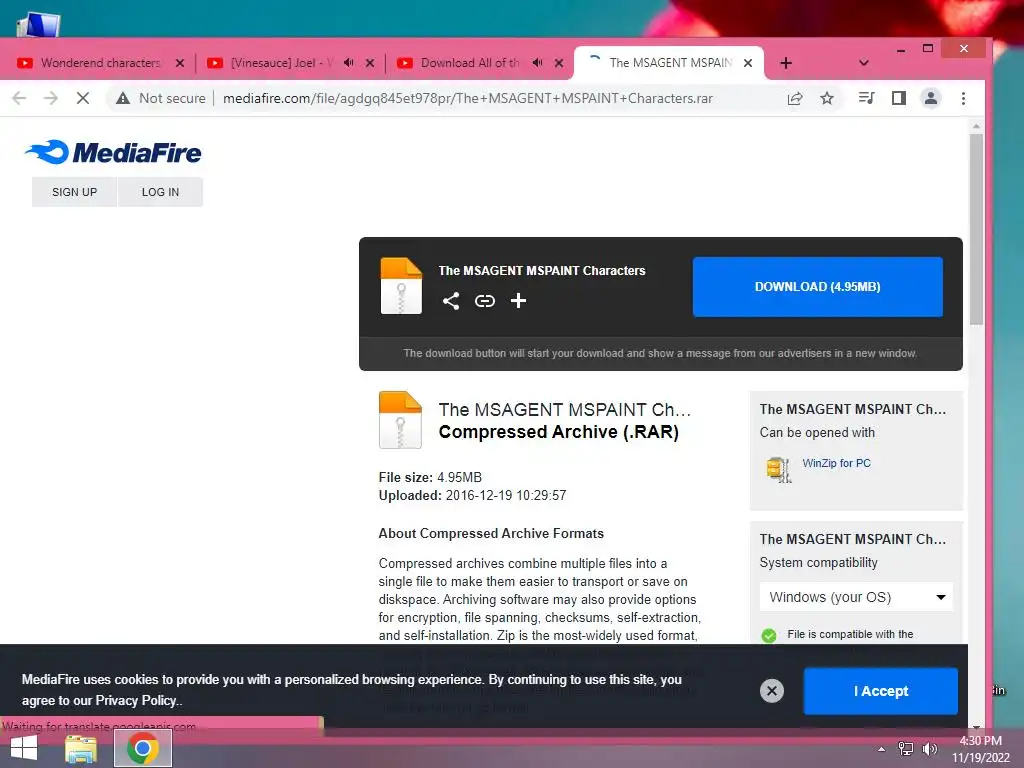Image resolution: width=1024 pixels, height=768 pixels.
Task: Click the MediaFire logo
Action: [x=114, y=152]
